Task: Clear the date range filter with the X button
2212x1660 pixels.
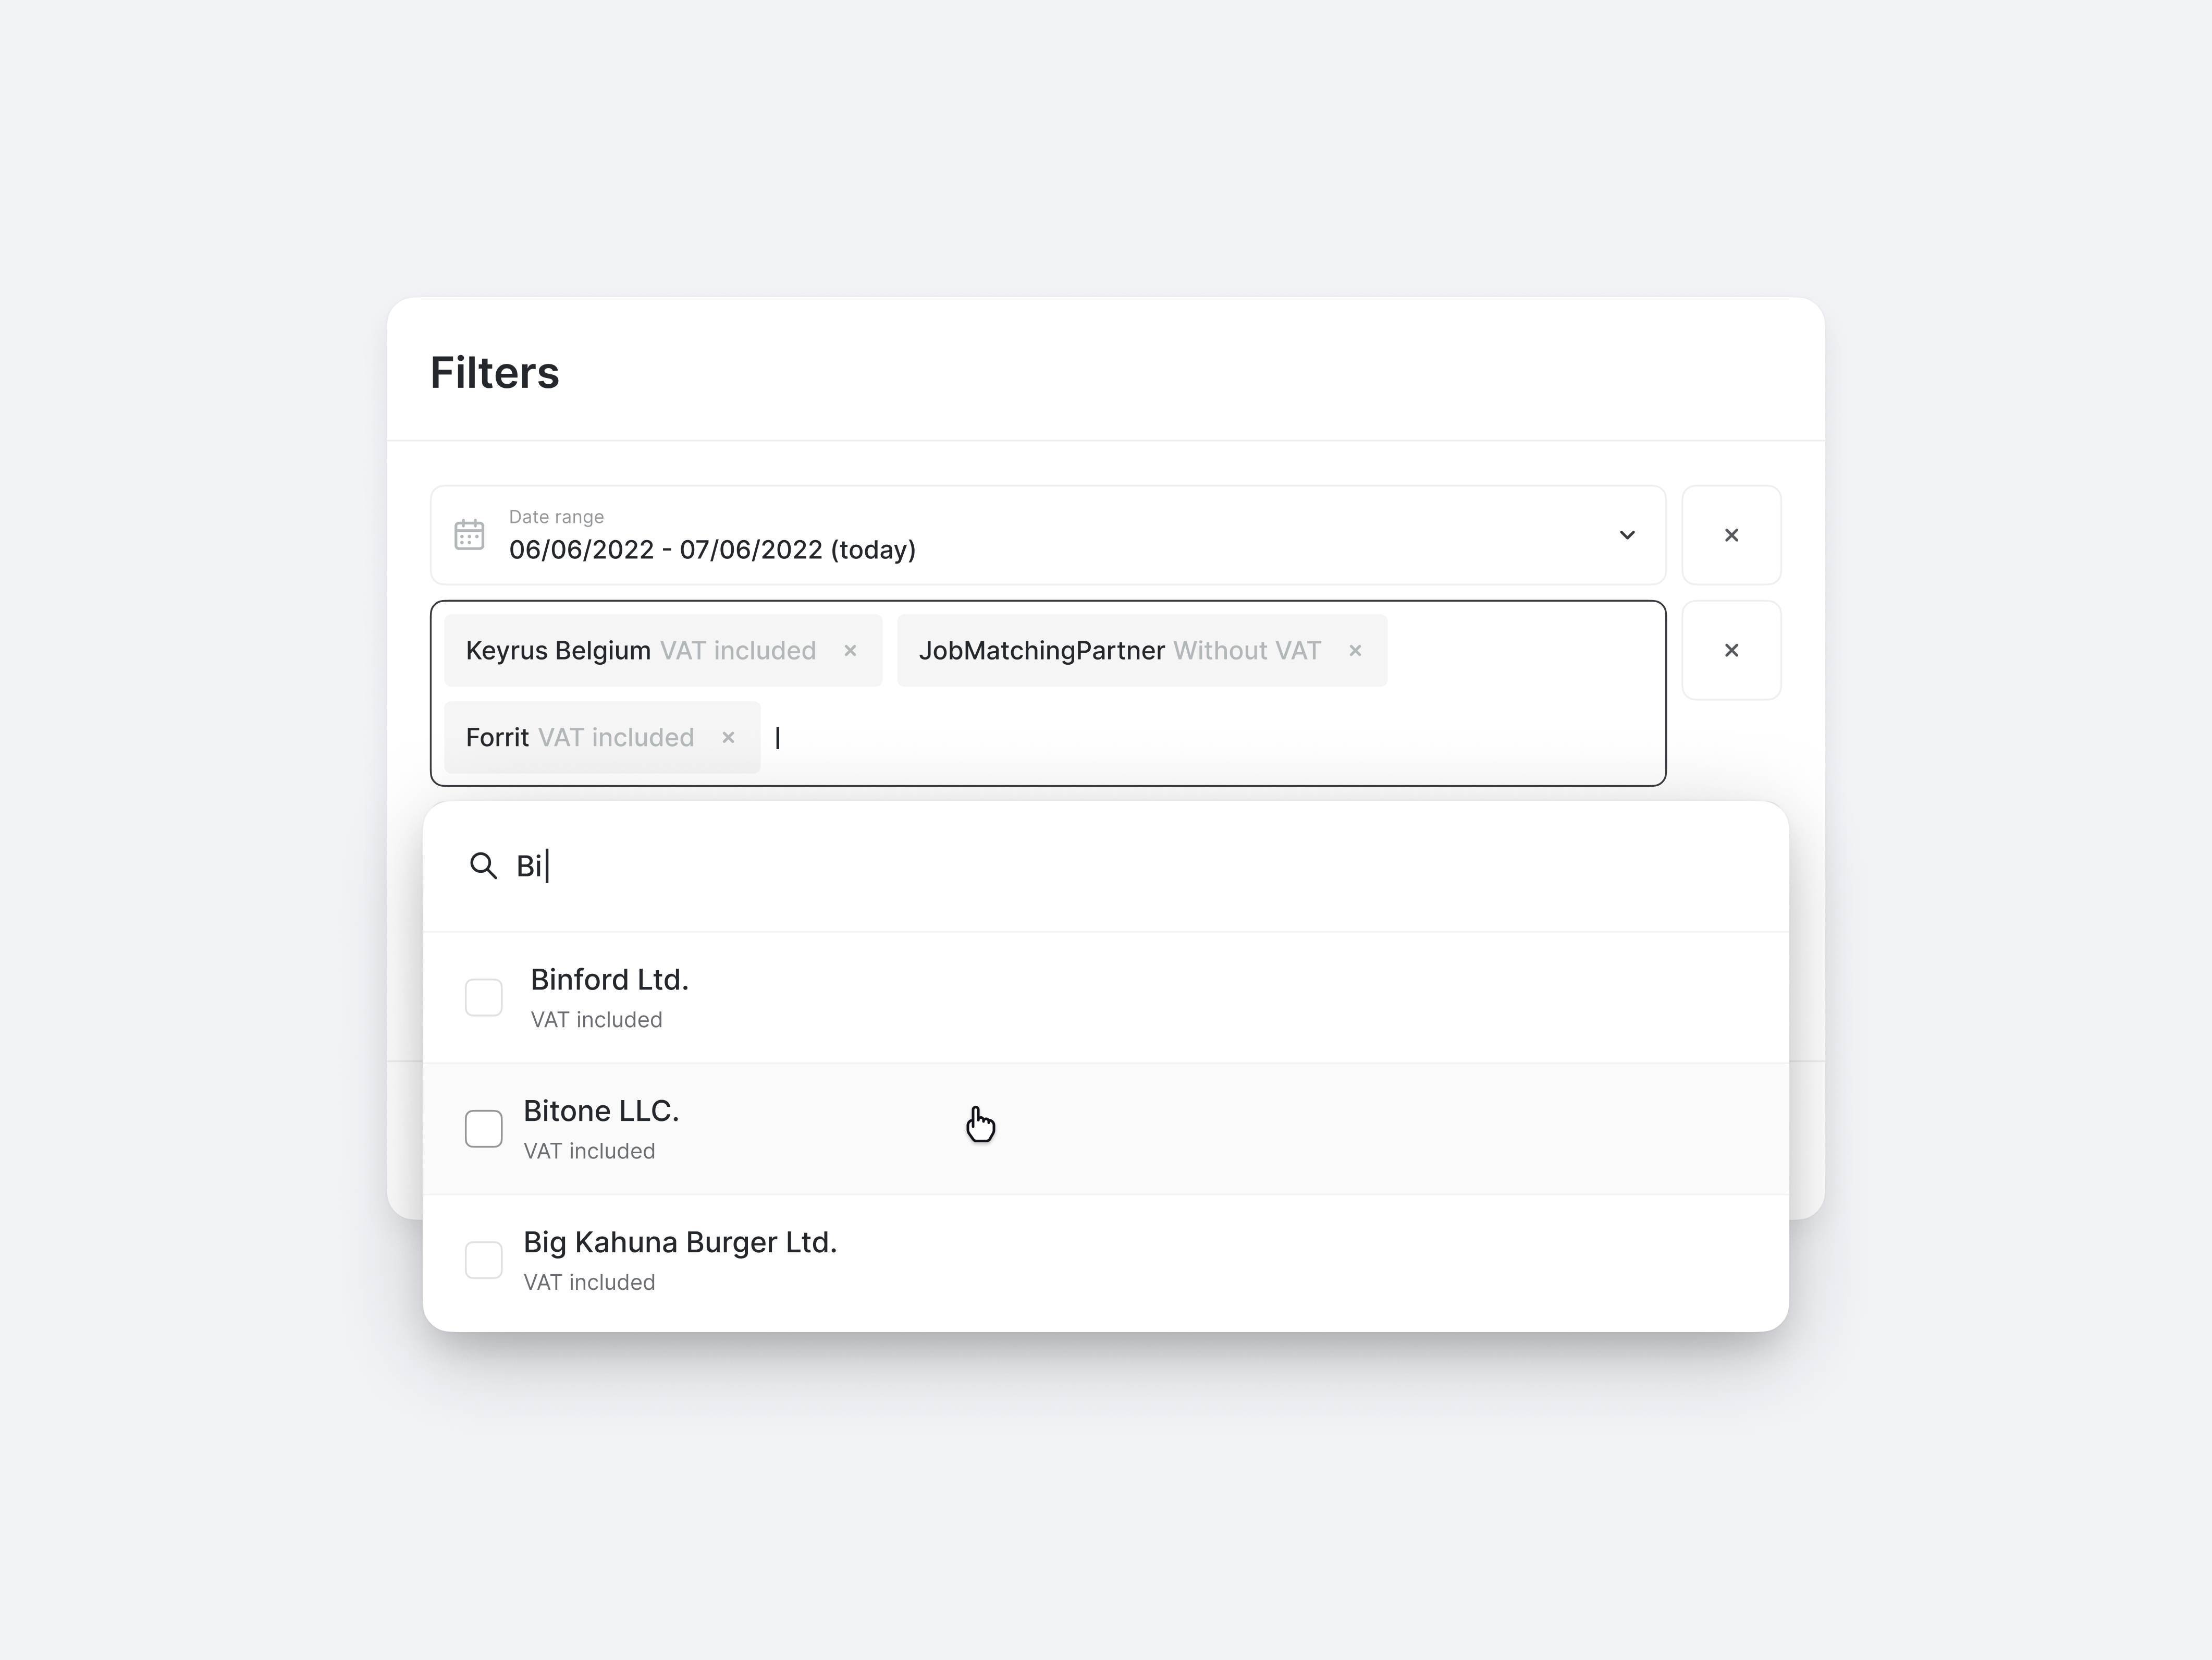Action: [1731, 535]
